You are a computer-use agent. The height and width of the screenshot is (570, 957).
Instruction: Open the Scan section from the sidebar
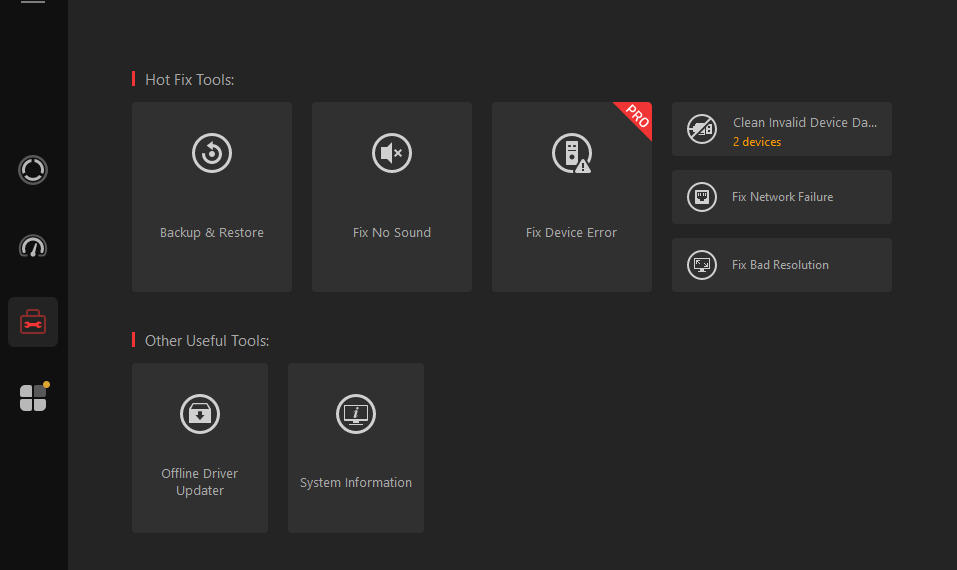click(33, 170)
